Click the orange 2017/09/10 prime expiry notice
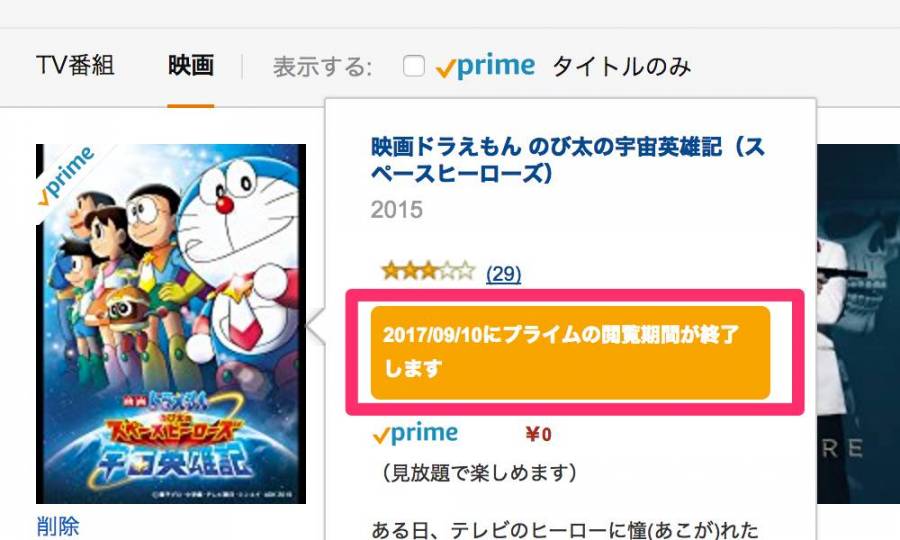This screenshot has width=900, height=540. pos(570,352)
